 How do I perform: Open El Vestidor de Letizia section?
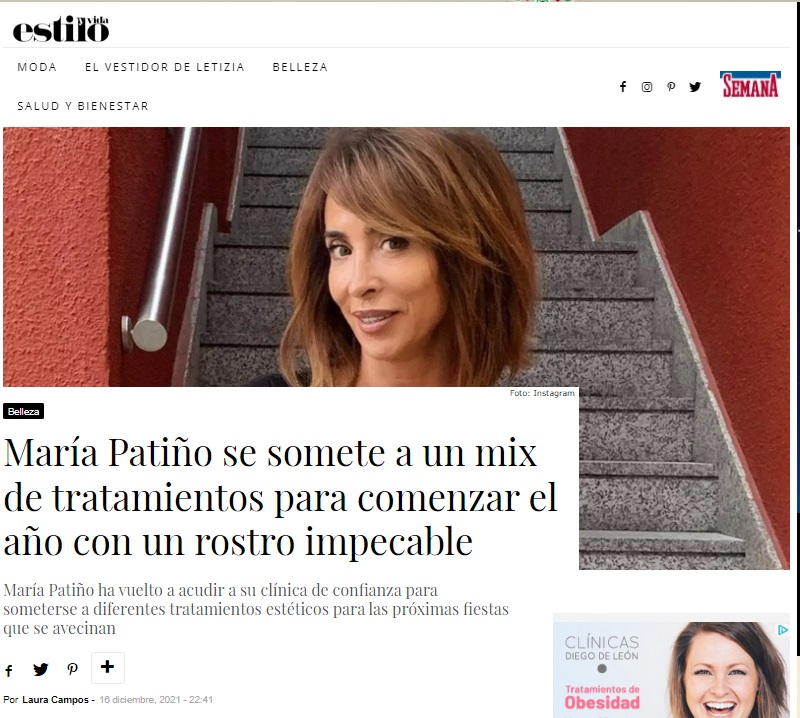(x=165, y=67)
